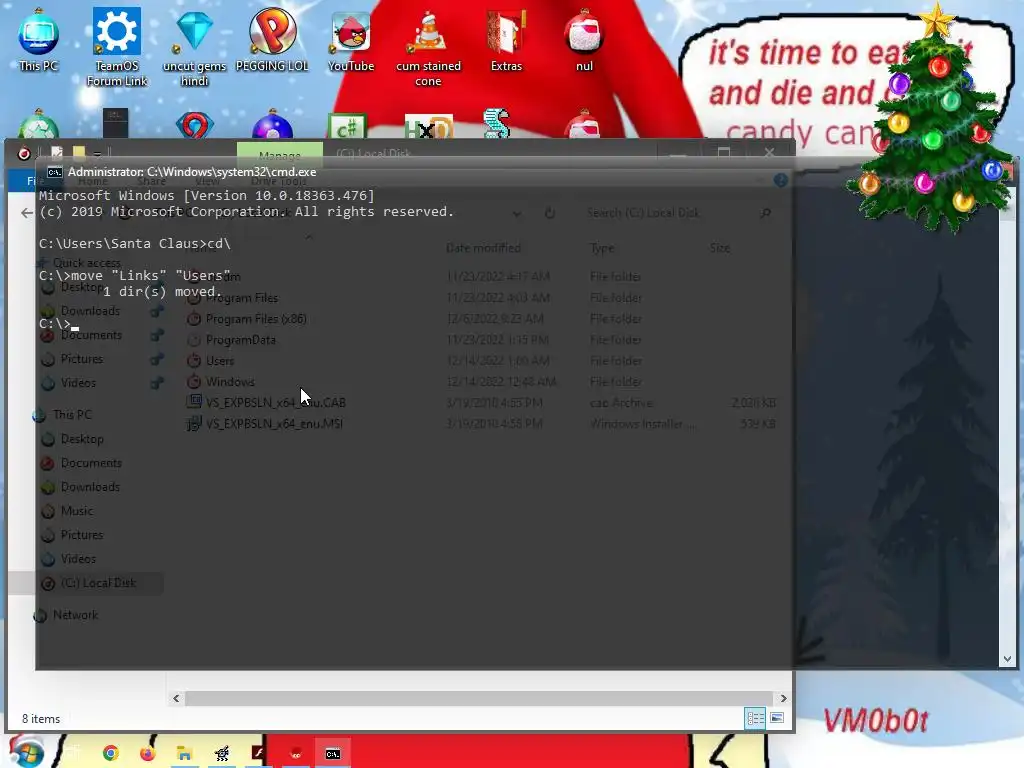Launch Firefox from the taskbar
Image resolution: width=1024 pixels, height=768 pixels.
click(x=148, y=754)
